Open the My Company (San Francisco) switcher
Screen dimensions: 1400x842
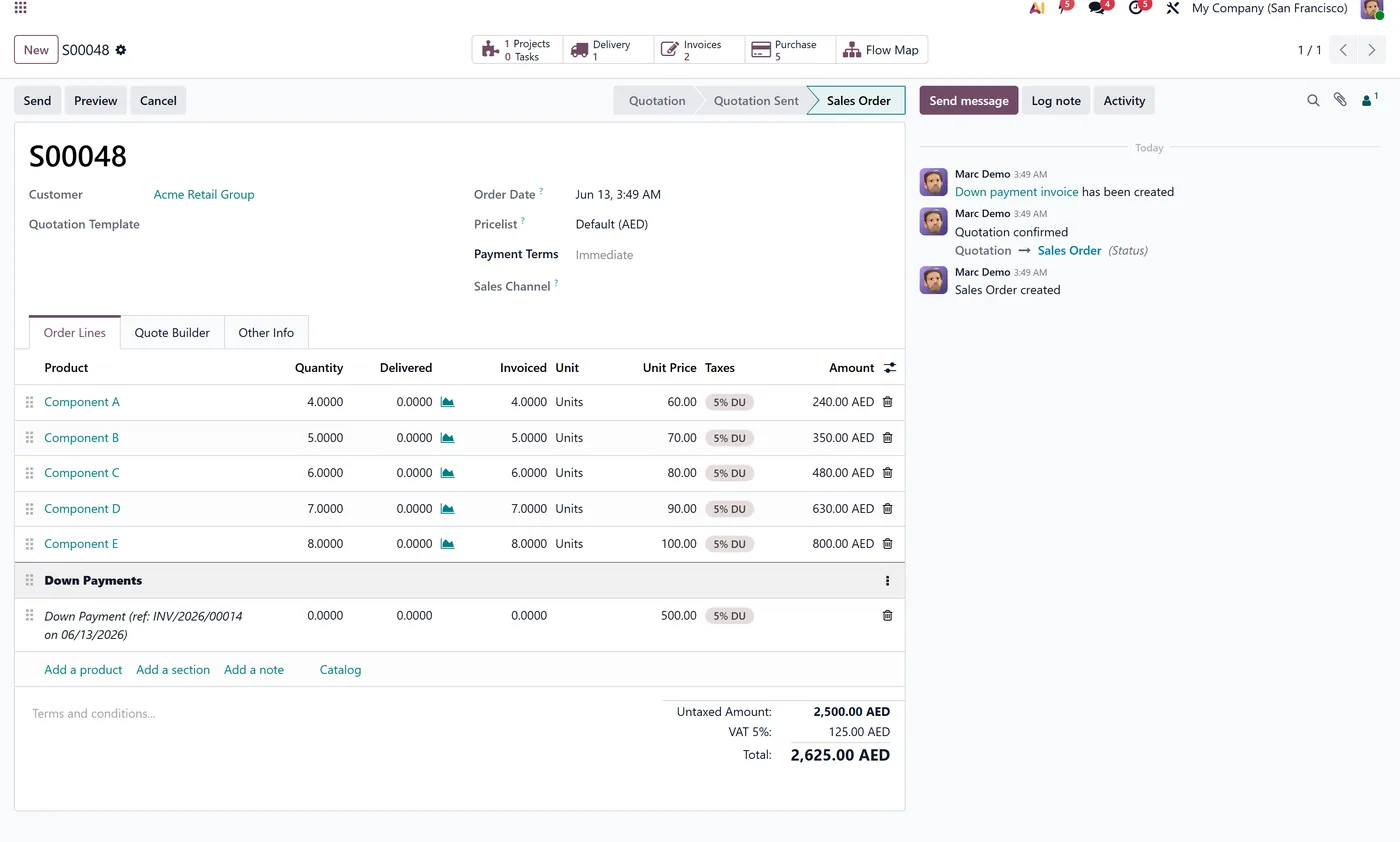[x=1269, y=8]
